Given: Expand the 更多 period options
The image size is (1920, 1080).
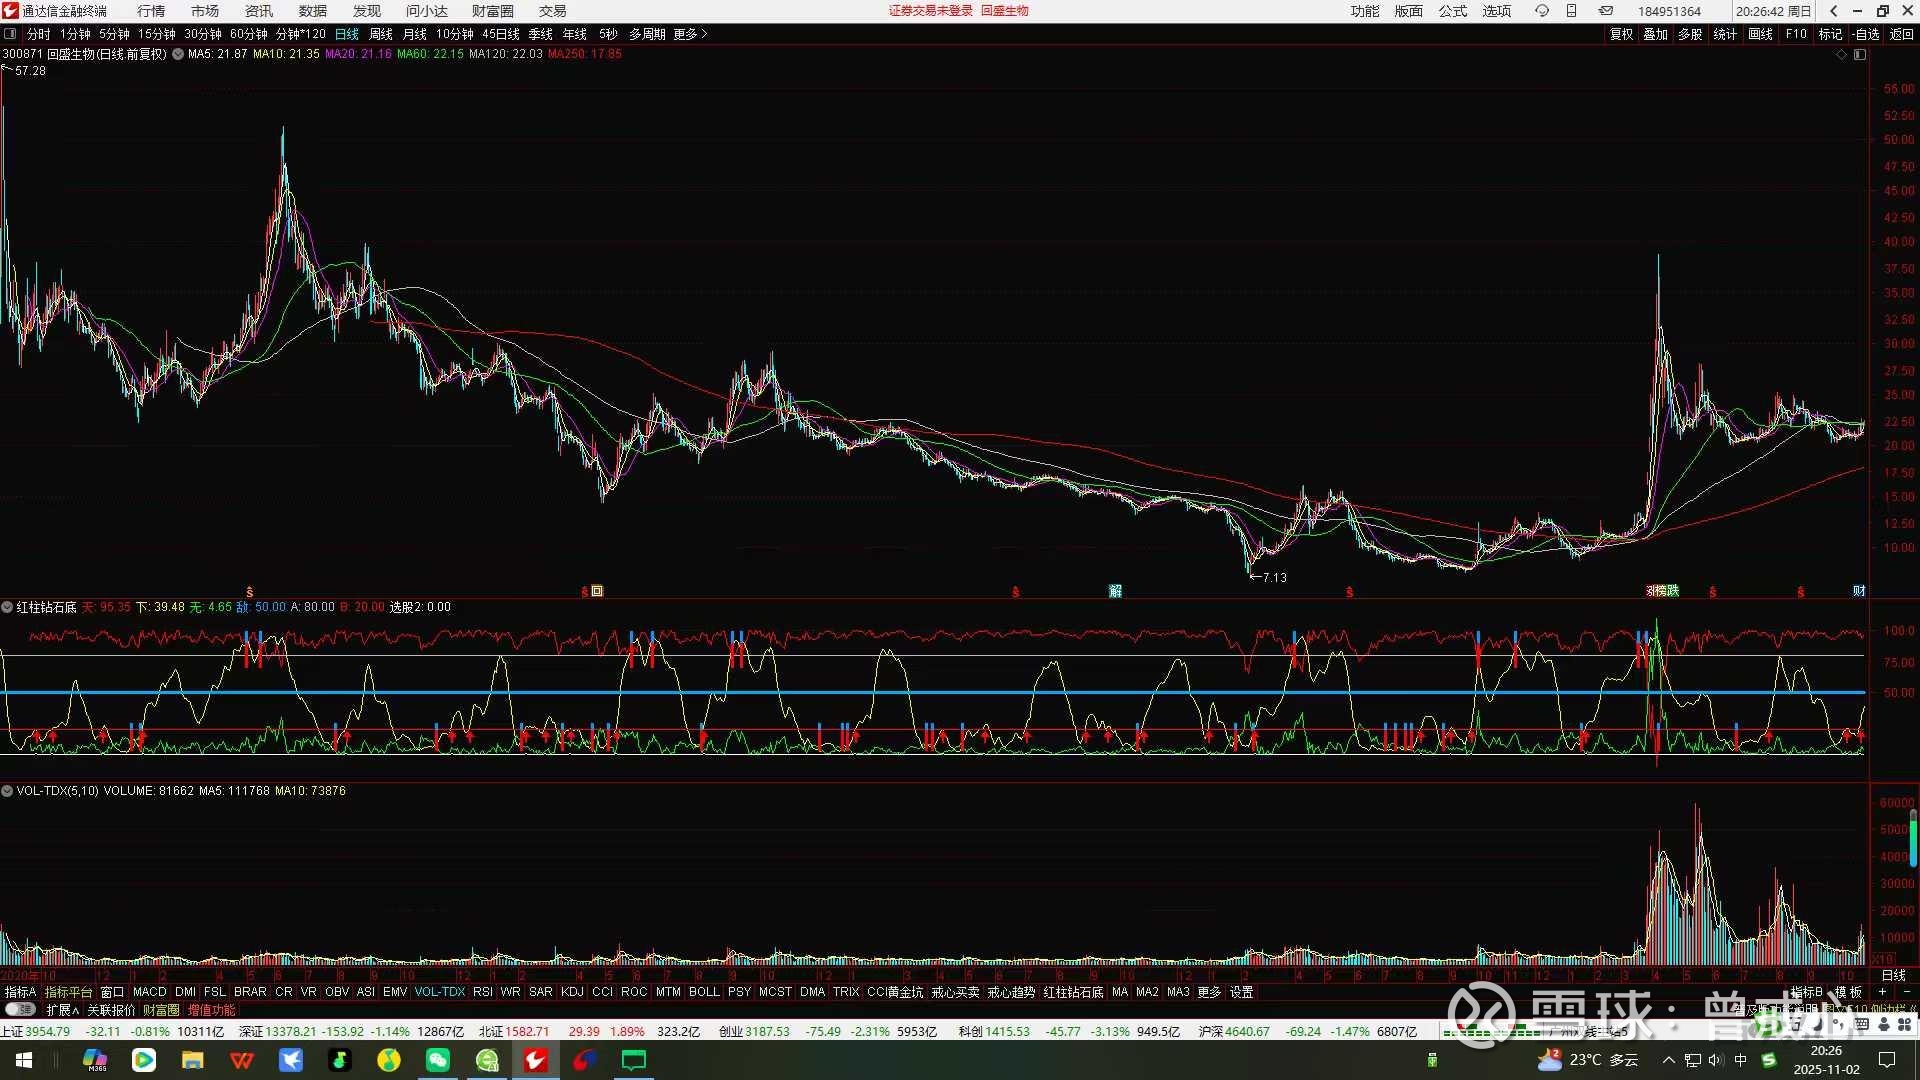Looking at the screenshot, I should (690, 34).
